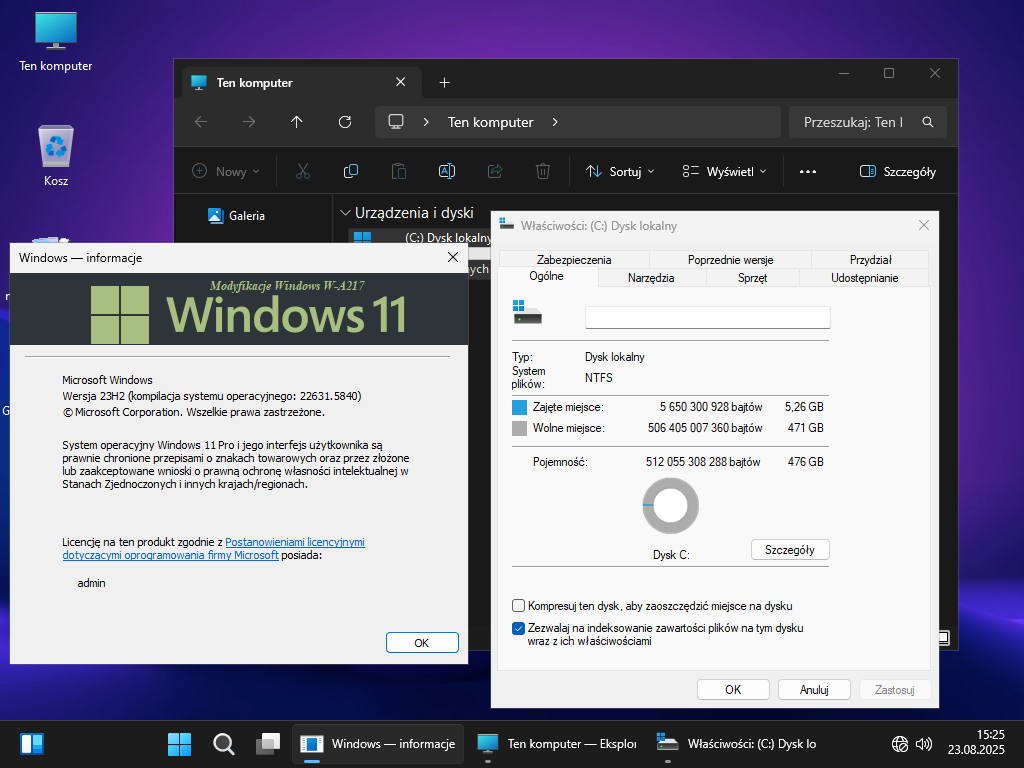1024x768 pixels.
Task: Click the Delete trash icon in toolbar
Action: coord(542,171)
